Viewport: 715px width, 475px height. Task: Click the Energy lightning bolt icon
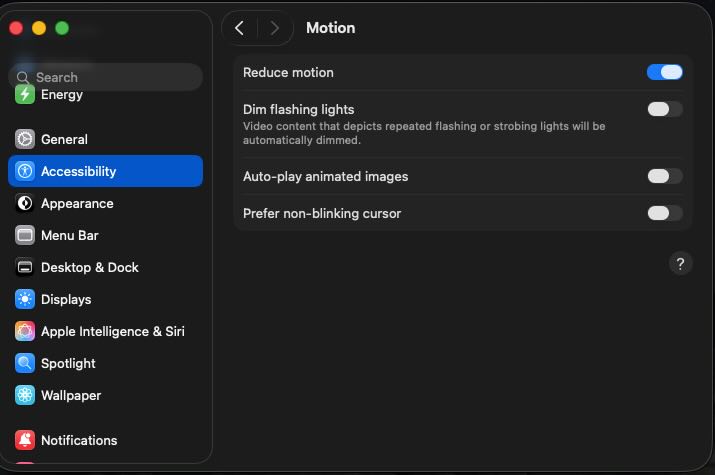[x=25, y=95]
